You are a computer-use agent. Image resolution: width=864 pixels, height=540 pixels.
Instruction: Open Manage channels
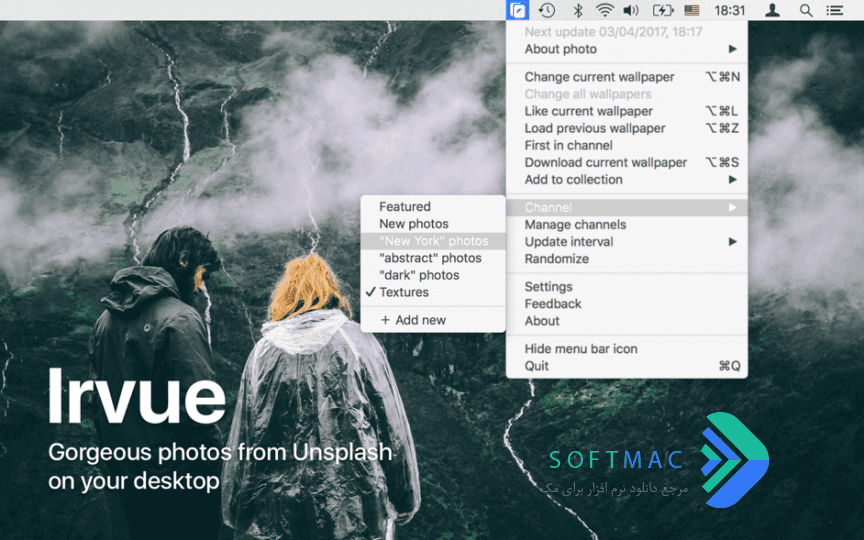tap(627, 224)
